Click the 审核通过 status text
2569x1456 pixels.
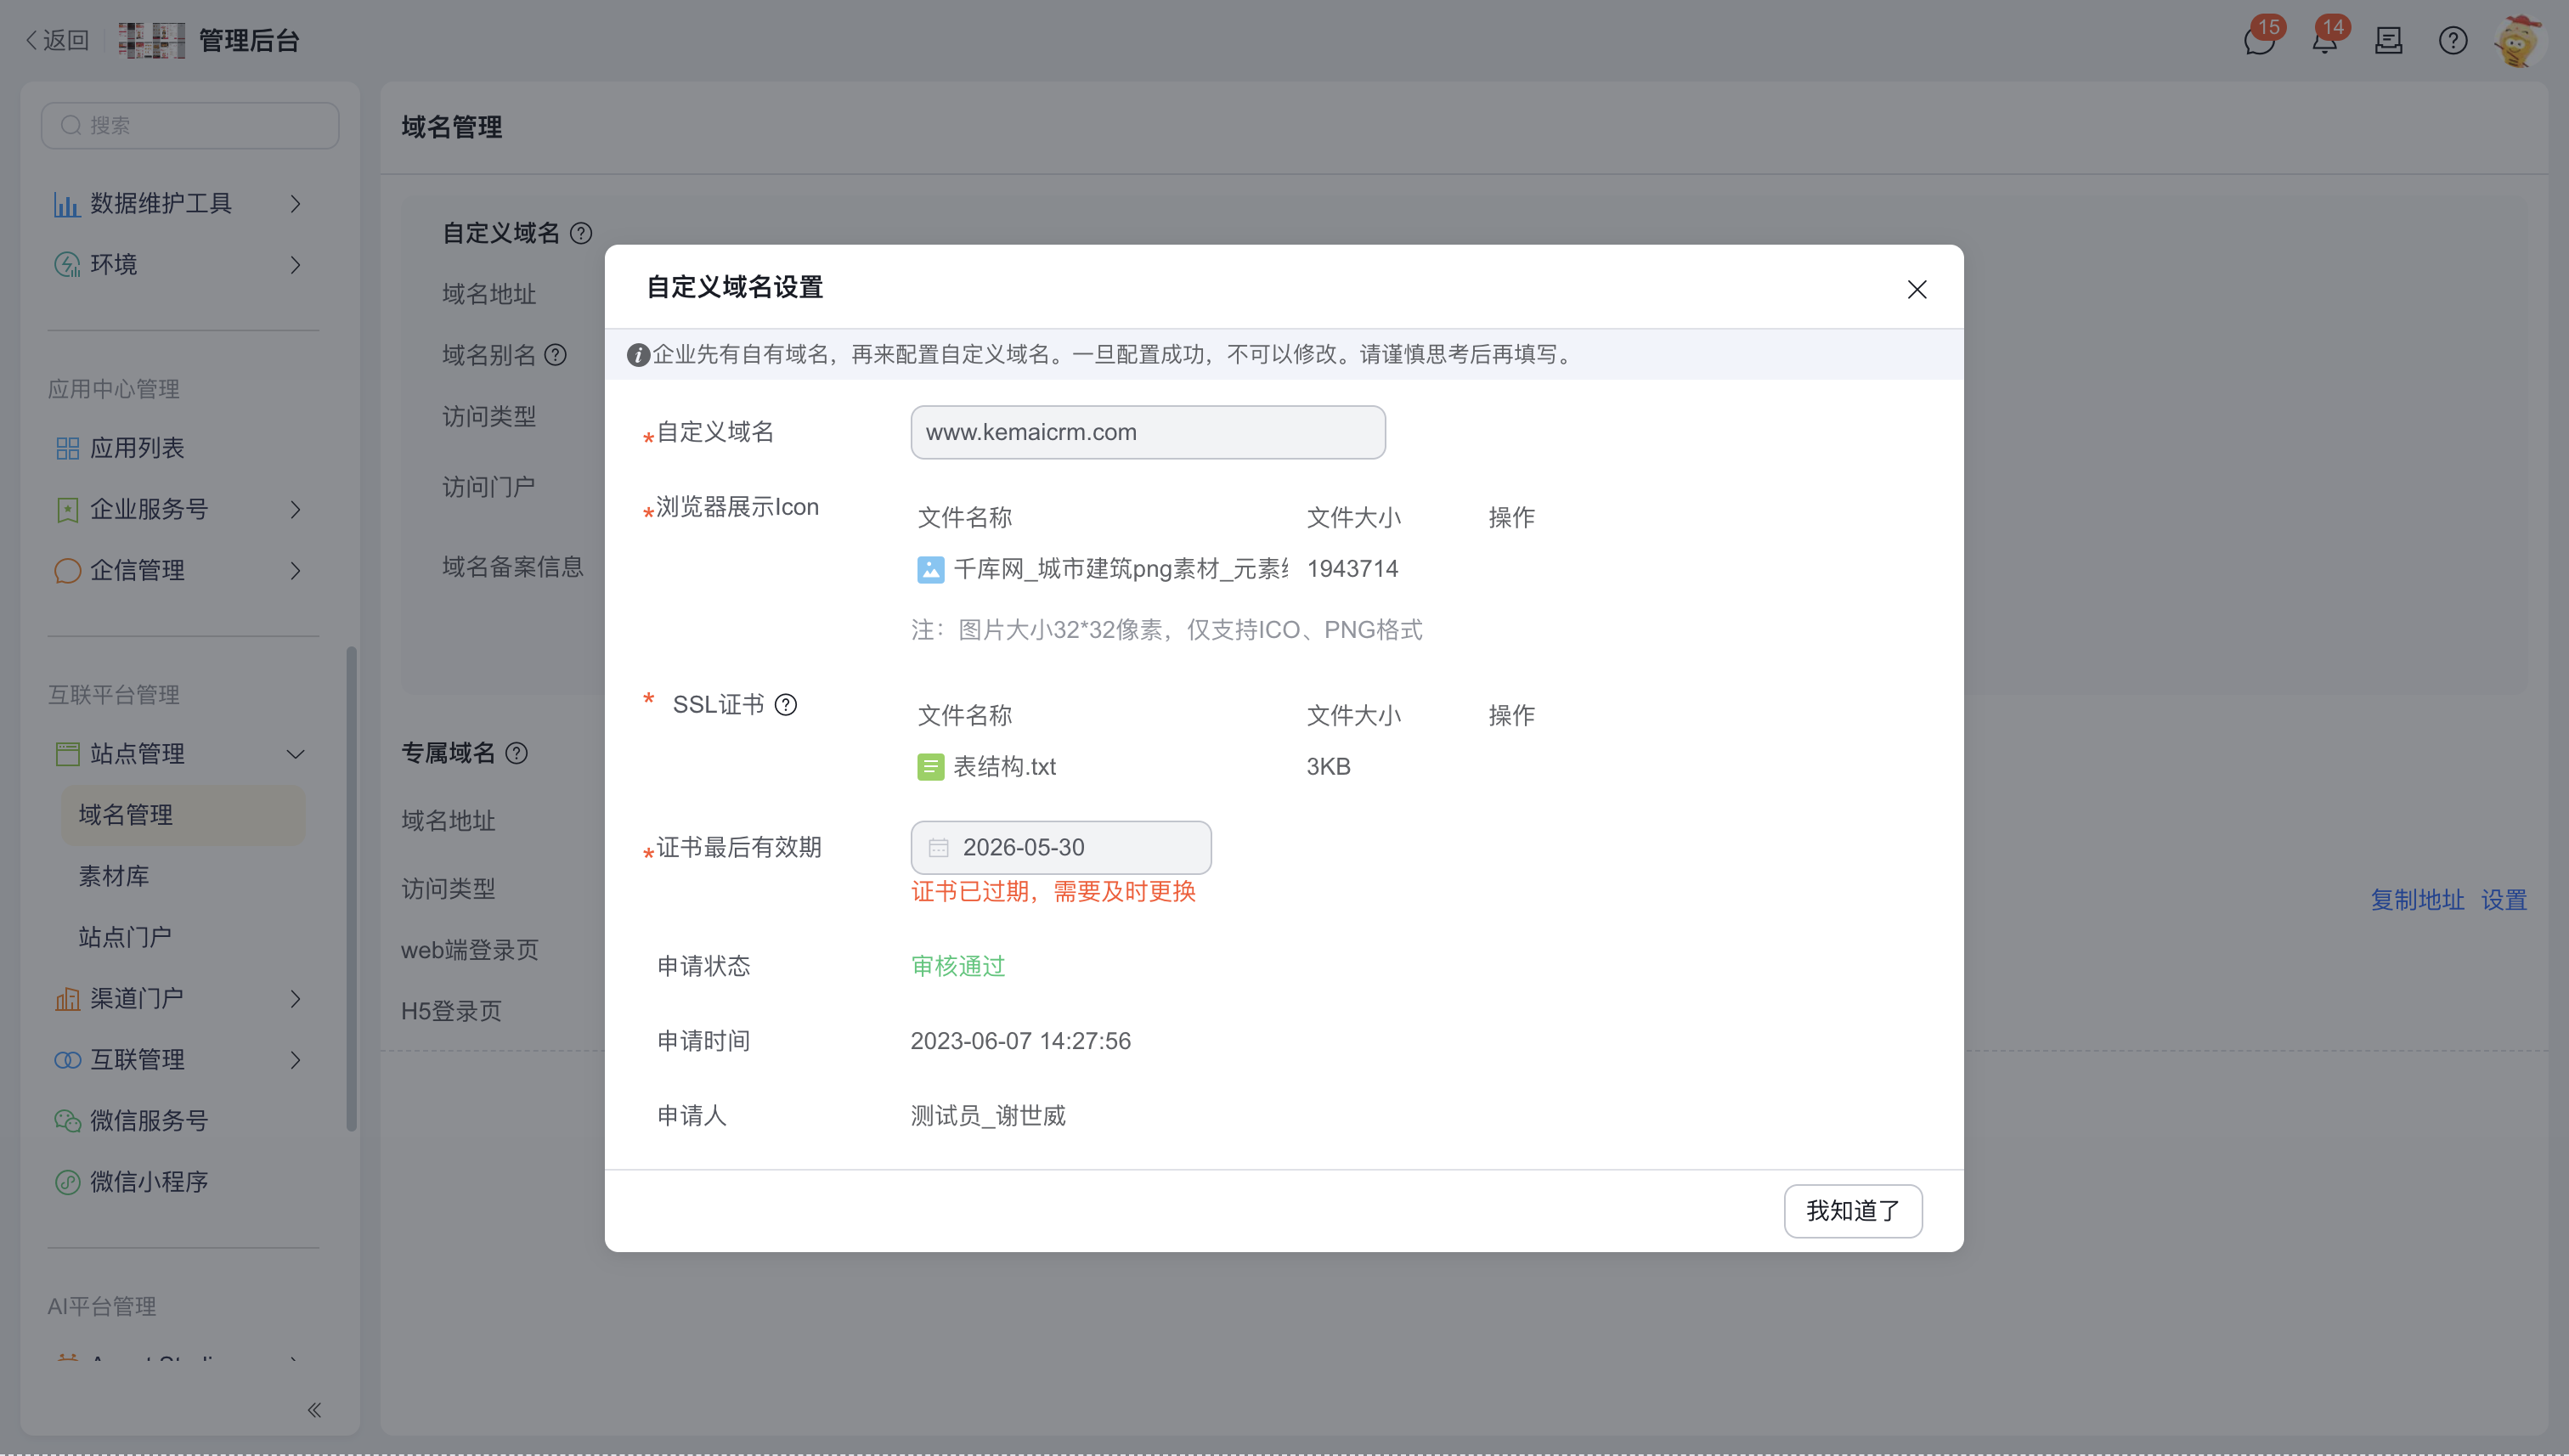957,966
